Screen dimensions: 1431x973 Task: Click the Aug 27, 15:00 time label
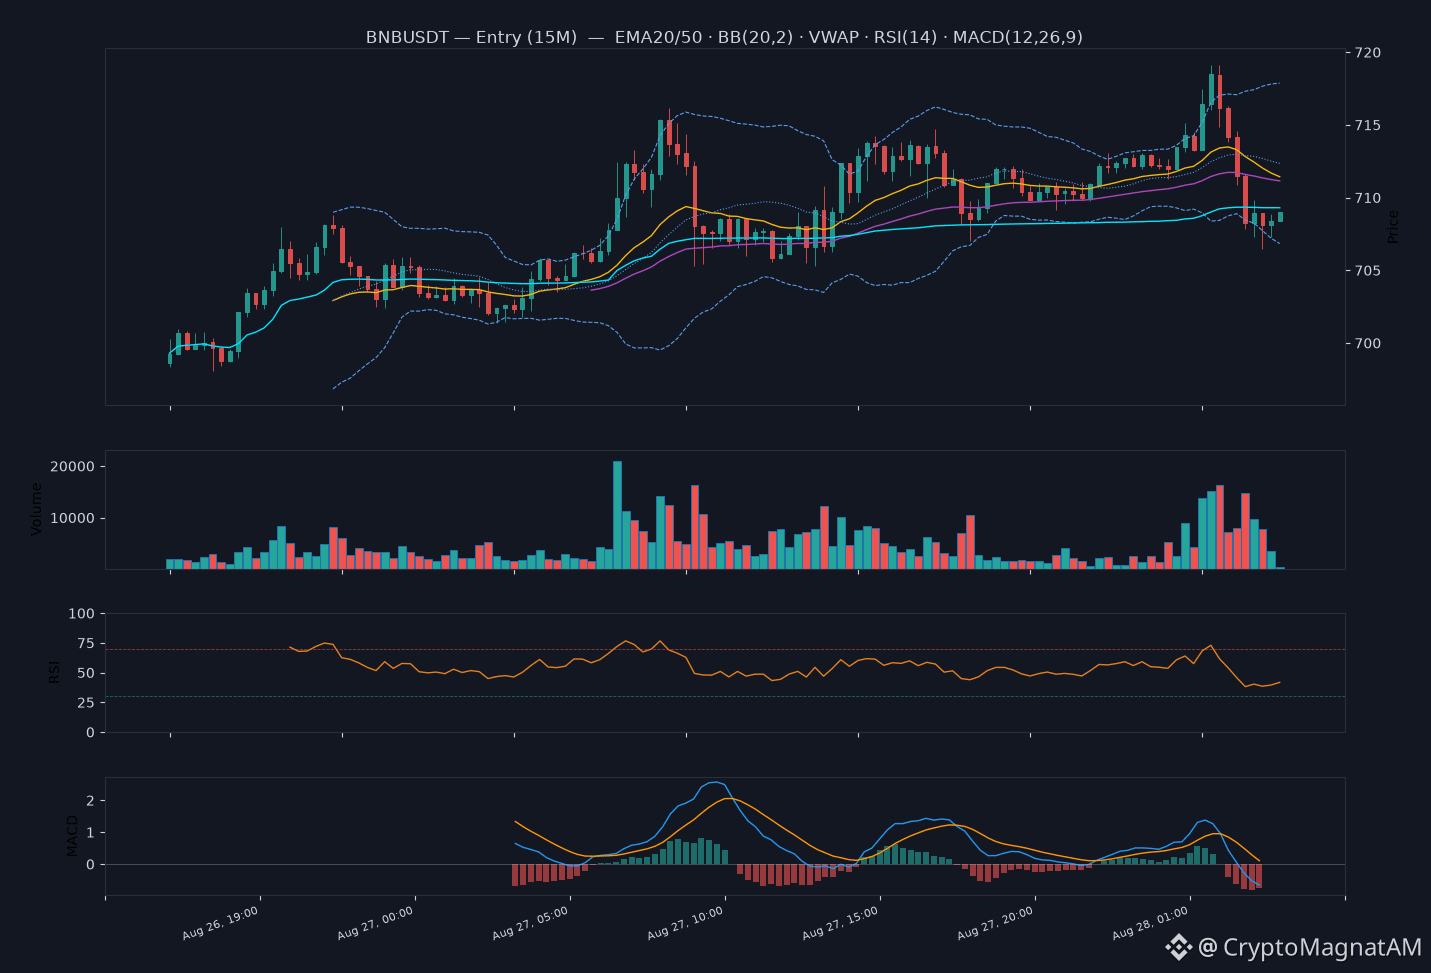[841, 923]
